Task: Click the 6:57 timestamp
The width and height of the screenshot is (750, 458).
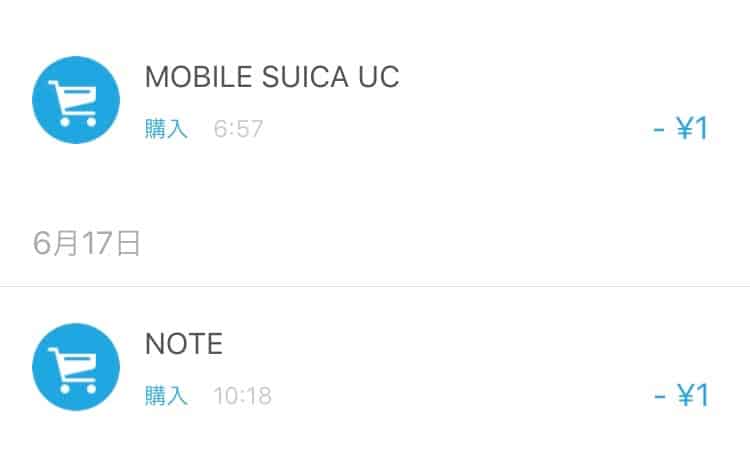Action: point(238,129)
